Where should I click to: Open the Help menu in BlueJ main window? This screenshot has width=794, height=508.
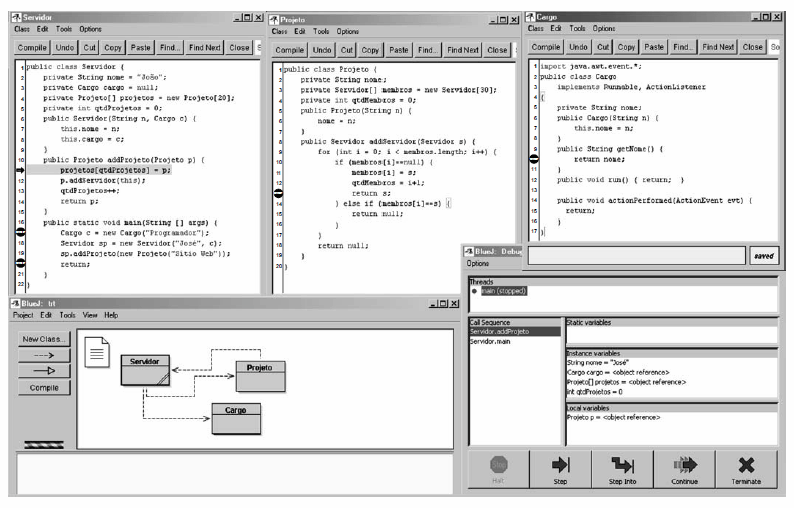[111, 315]
